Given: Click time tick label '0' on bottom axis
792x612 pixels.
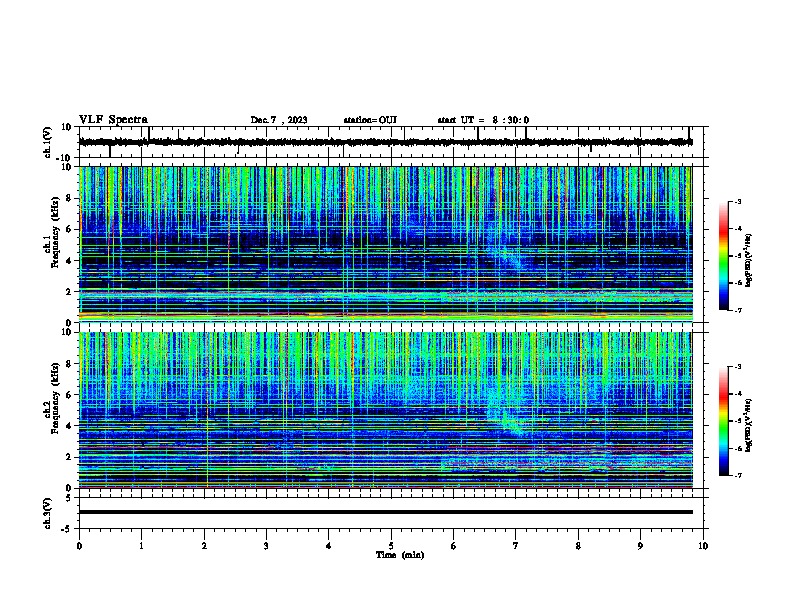Looking at the screenshot, I should pyautogui.click(x=79, y=546).
